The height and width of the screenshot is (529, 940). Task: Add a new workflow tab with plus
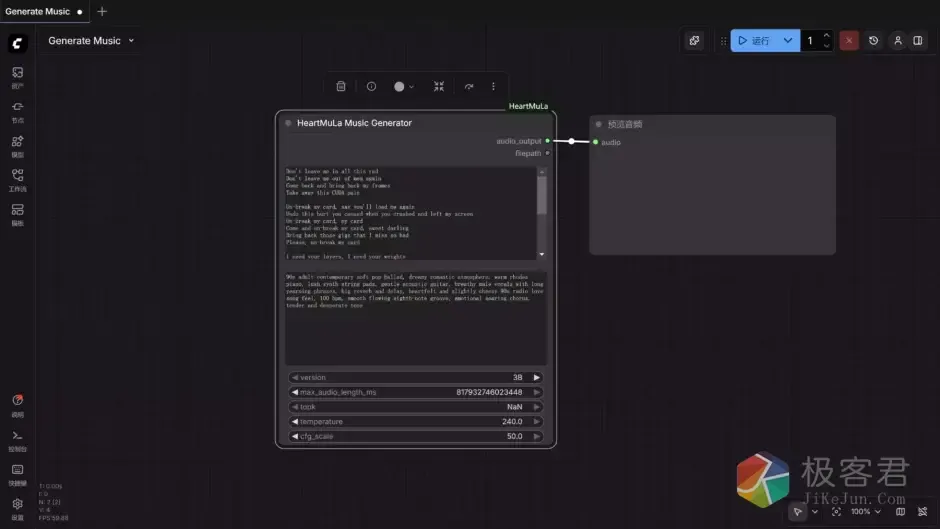[102, 12]
